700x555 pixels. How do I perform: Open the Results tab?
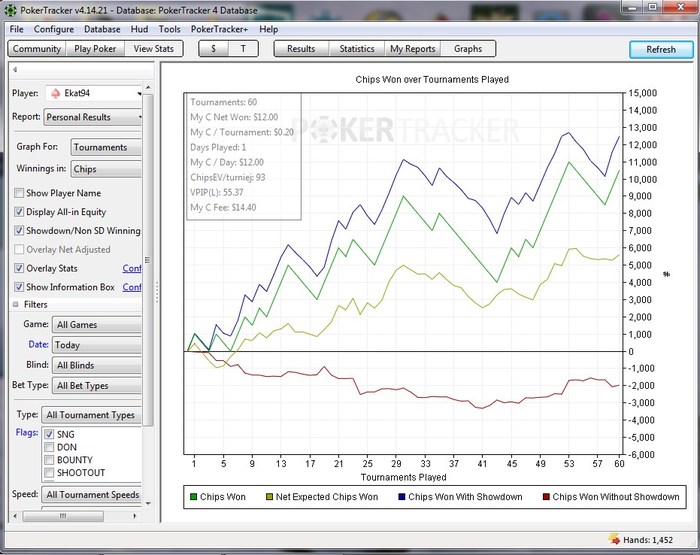click(301, 49)
